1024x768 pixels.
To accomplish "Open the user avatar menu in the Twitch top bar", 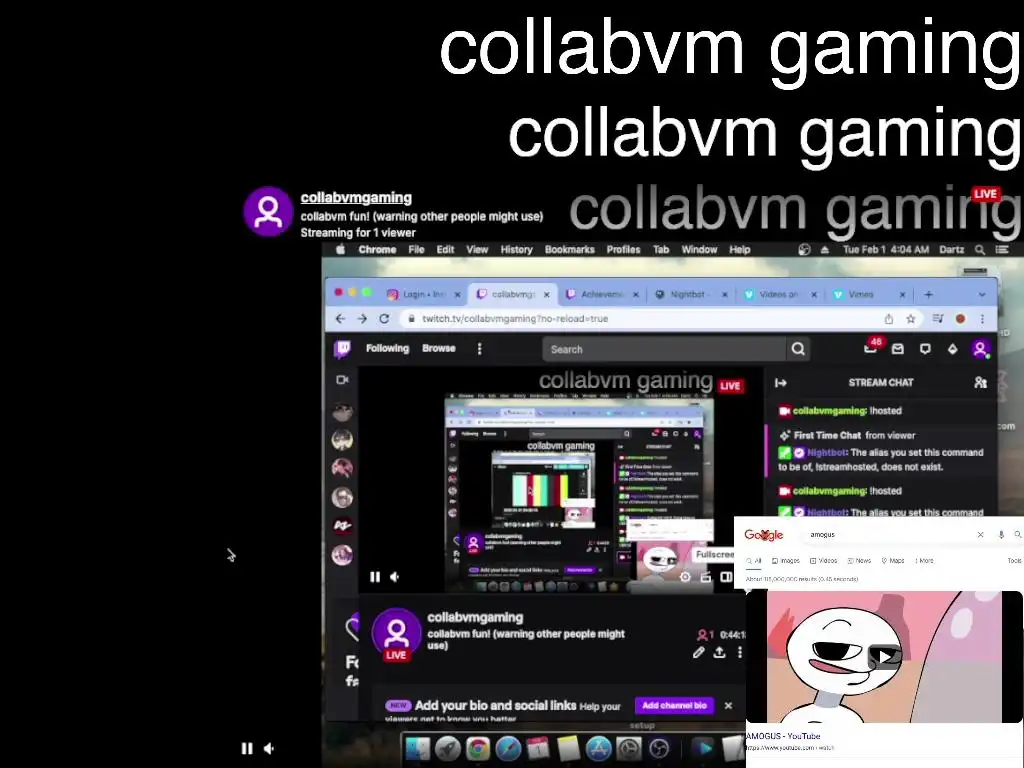I will [980, 349].
